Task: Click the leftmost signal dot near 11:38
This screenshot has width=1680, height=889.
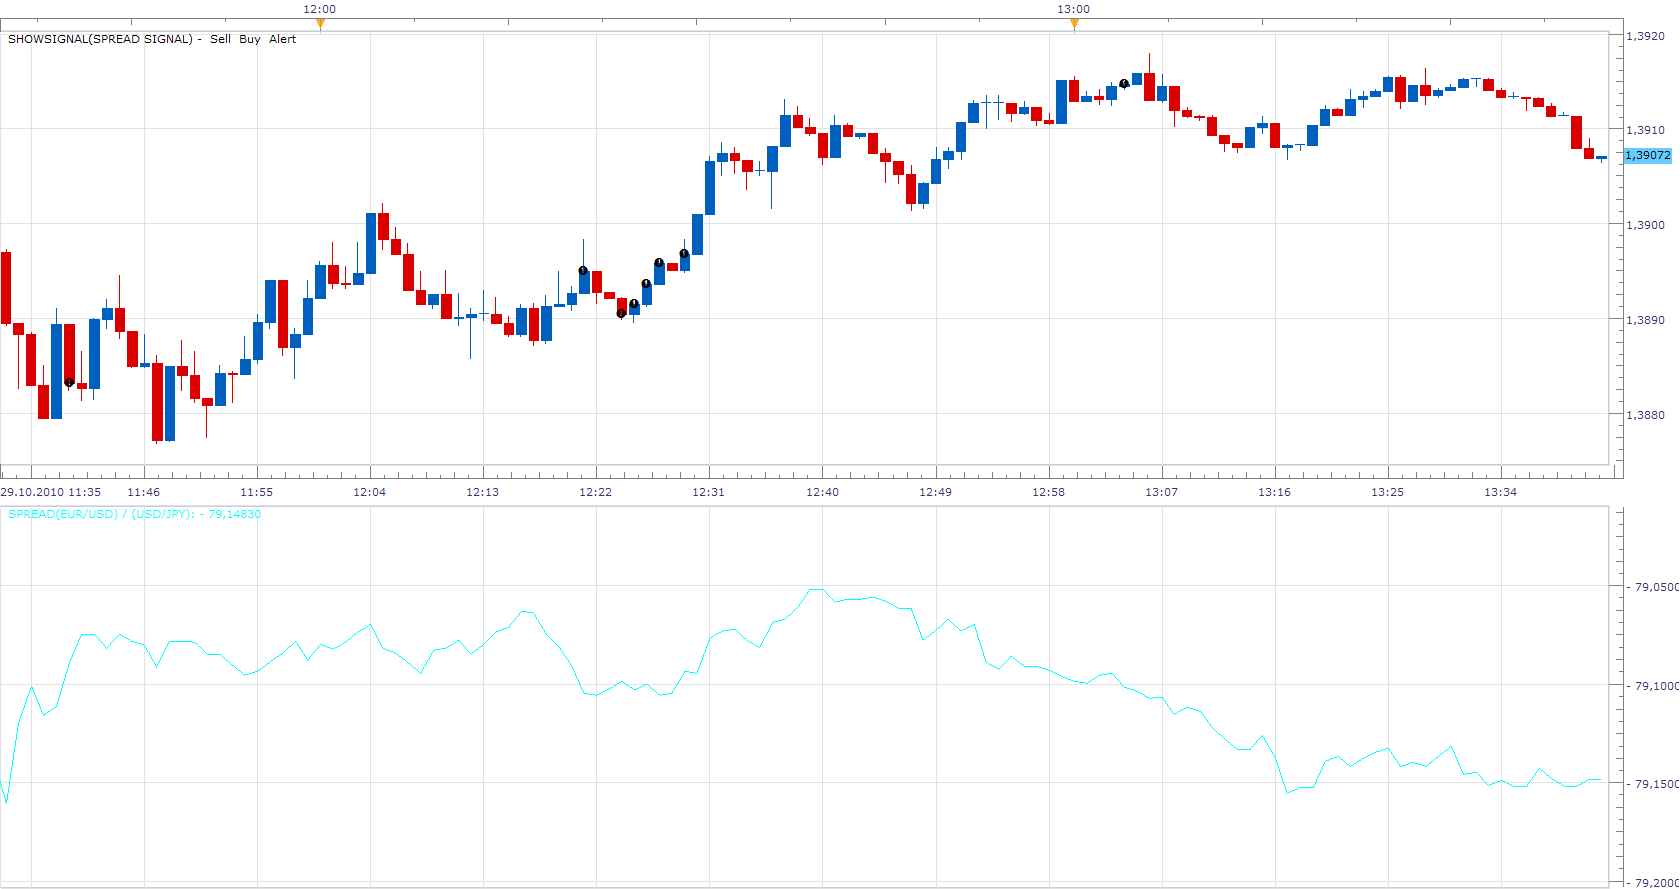Action: [x=69, y=382]
